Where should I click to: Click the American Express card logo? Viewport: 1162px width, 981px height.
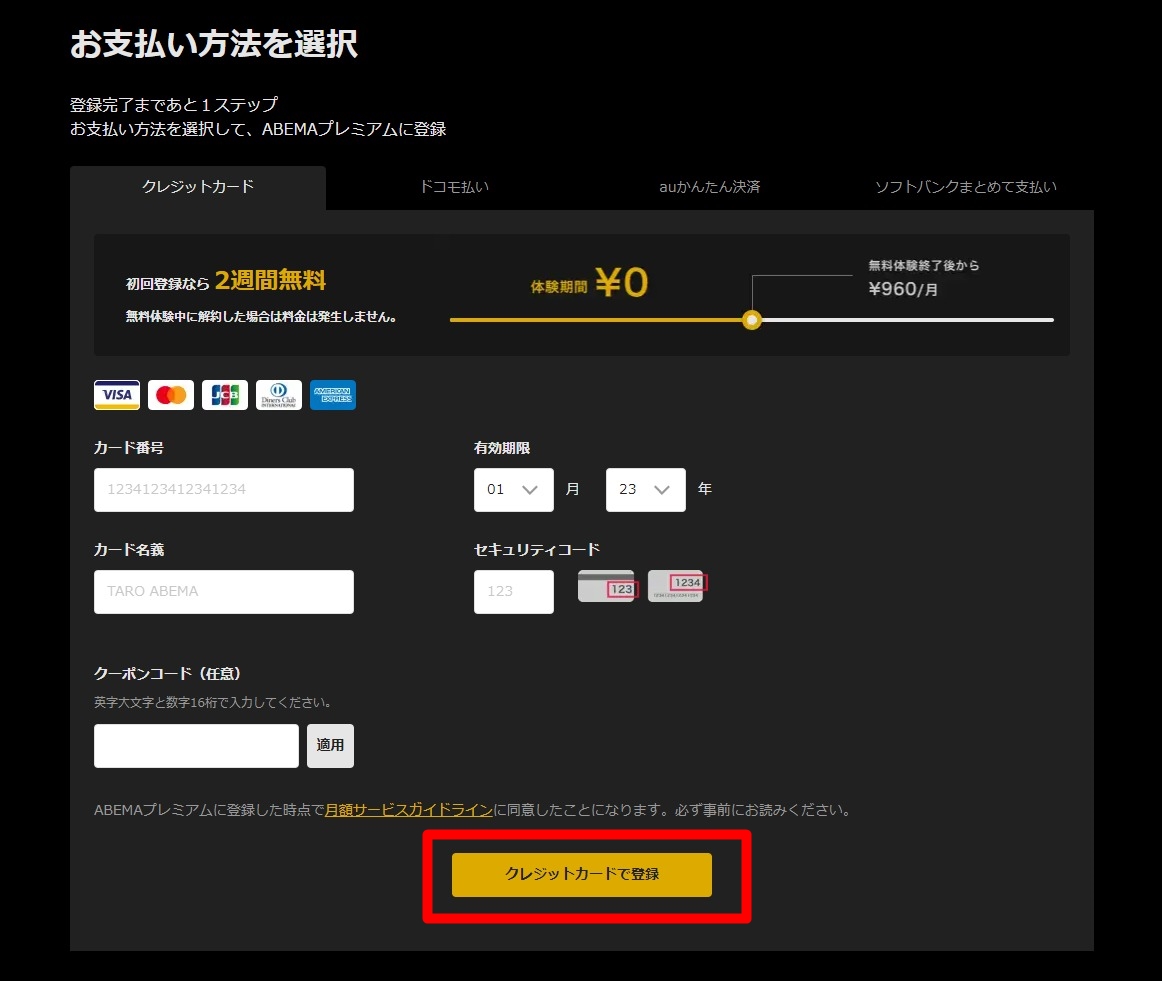click(x=333, y=395)
